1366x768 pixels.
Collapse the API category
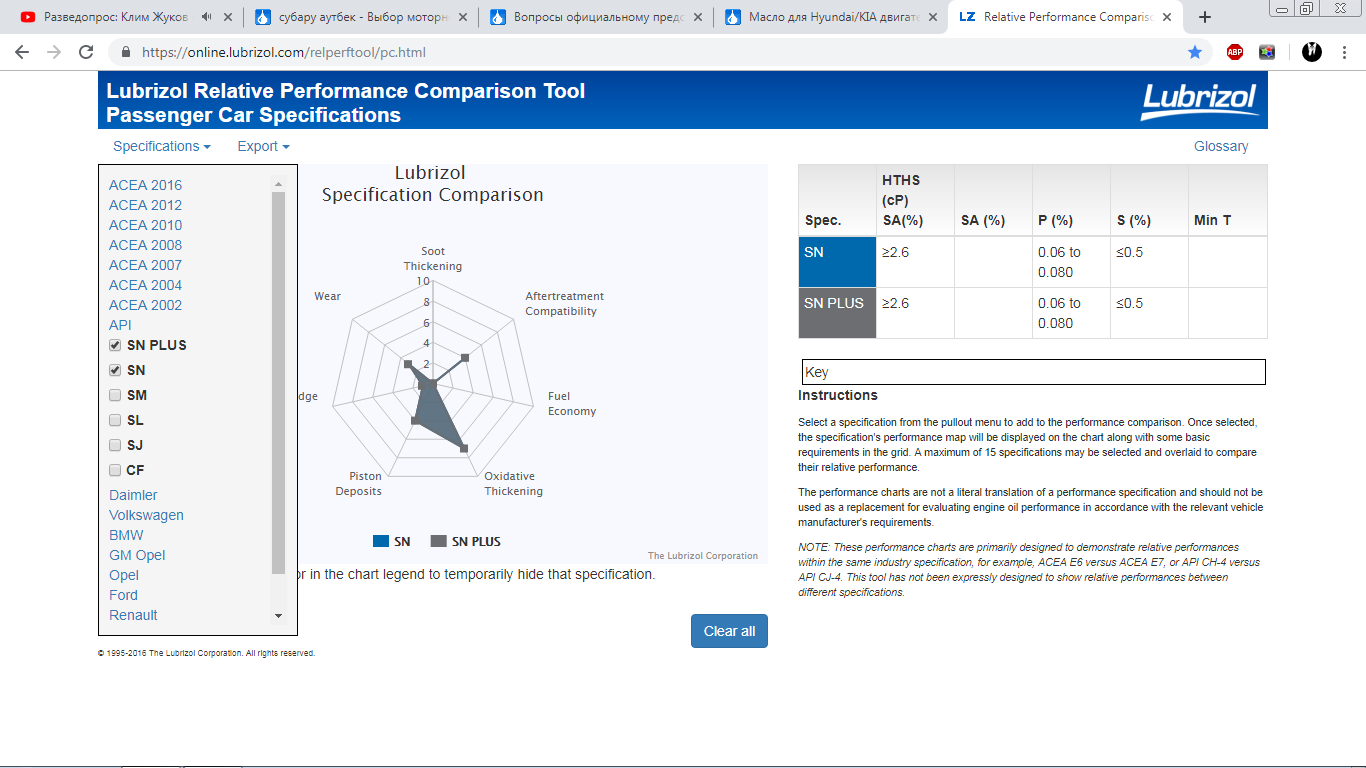pos(120,325)
